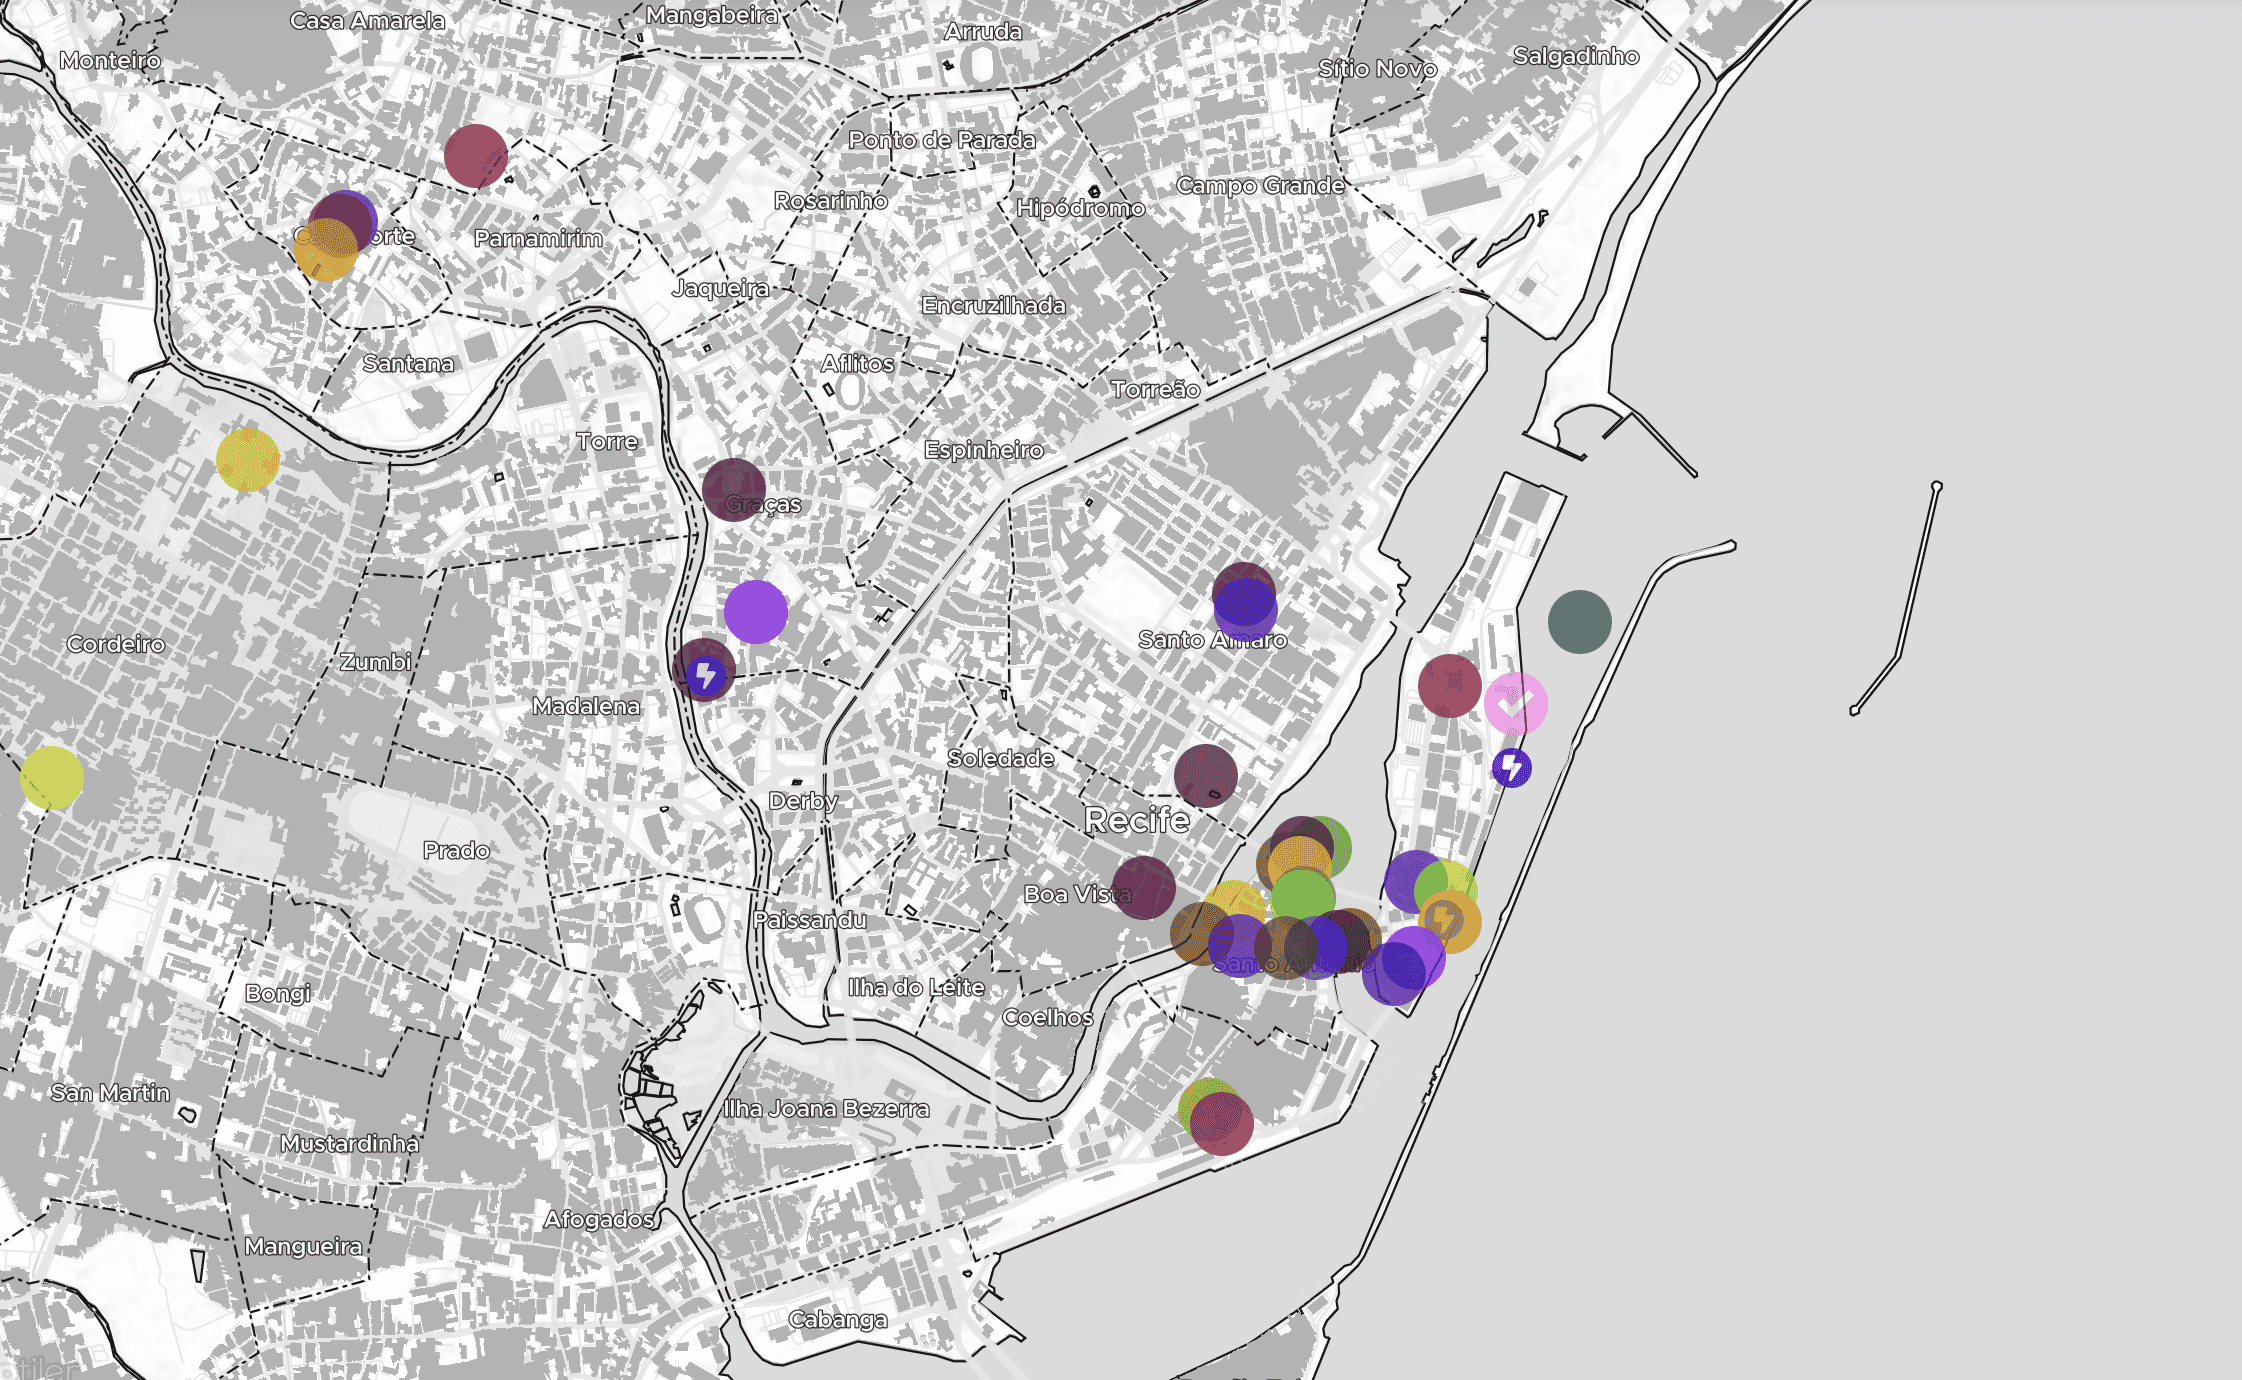Image resolution: width=2242 pixels, height=1380 pixels.
Task: Click the yellow marker below Santana
Action: click(247, 459)
